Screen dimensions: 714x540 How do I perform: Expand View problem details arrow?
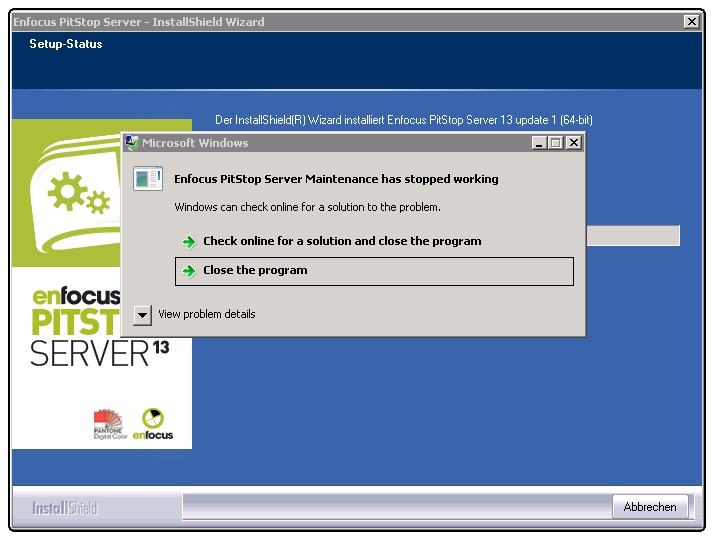click(x=143, y=315)
